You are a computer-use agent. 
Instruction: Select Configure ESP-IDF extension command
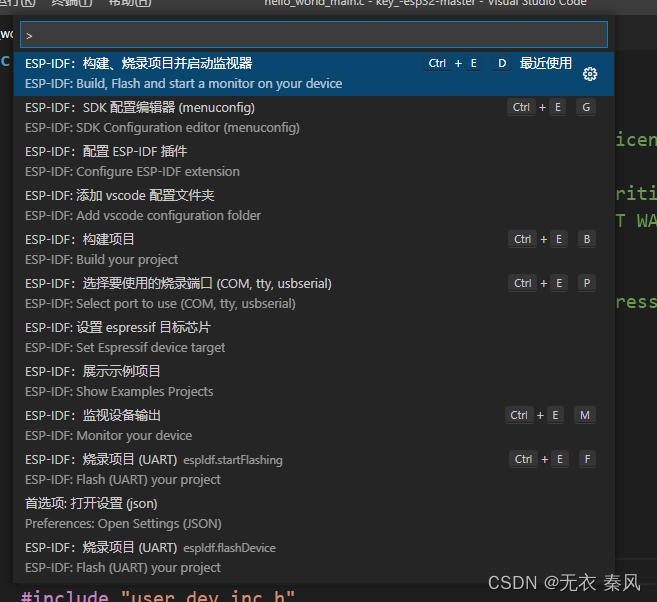314,162
